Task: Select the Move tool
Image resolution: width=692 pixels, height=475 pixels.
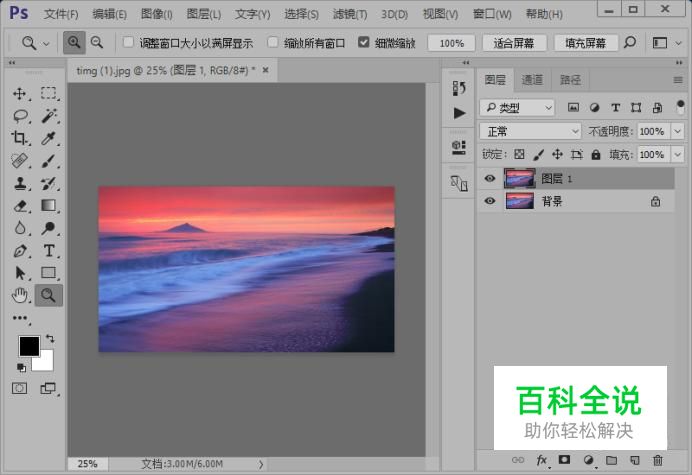Action: pyautogui.click(x=19, y=93)
